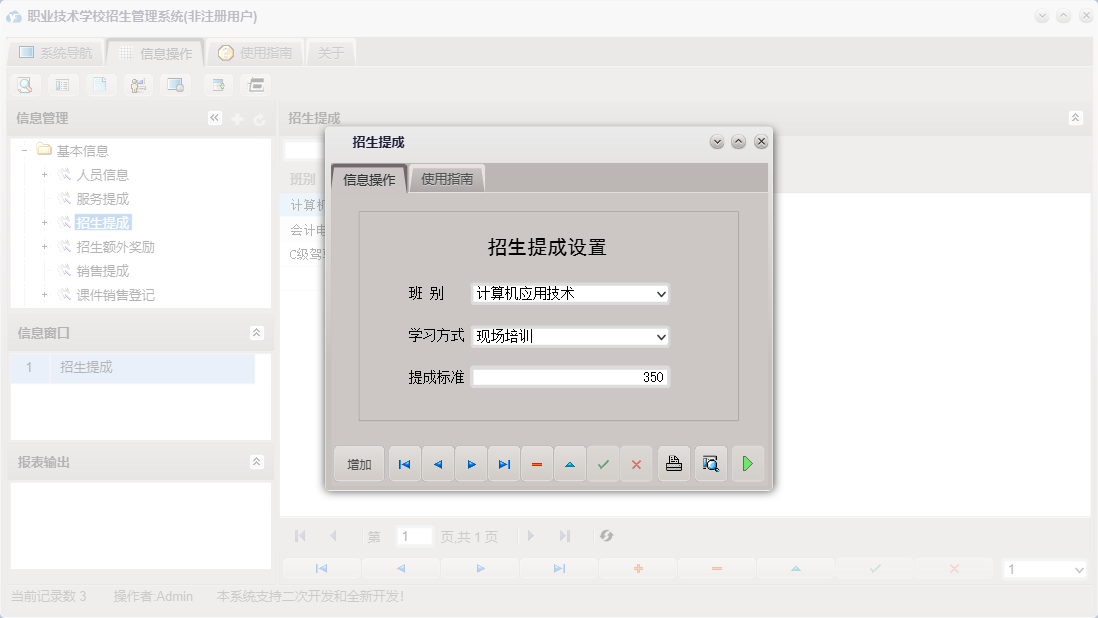Delete current record using the red minus icon
The height and width of the screenshot is (618, 1098).
(537, 463)
